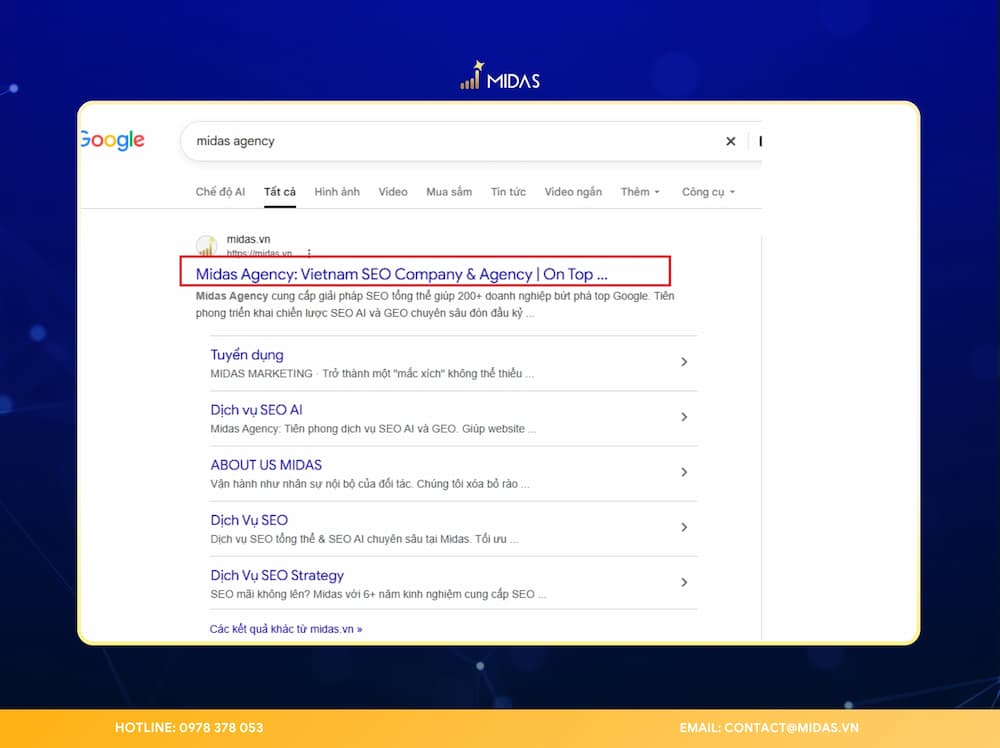Open the Công cụ dropdown

(x=709, y=192)
